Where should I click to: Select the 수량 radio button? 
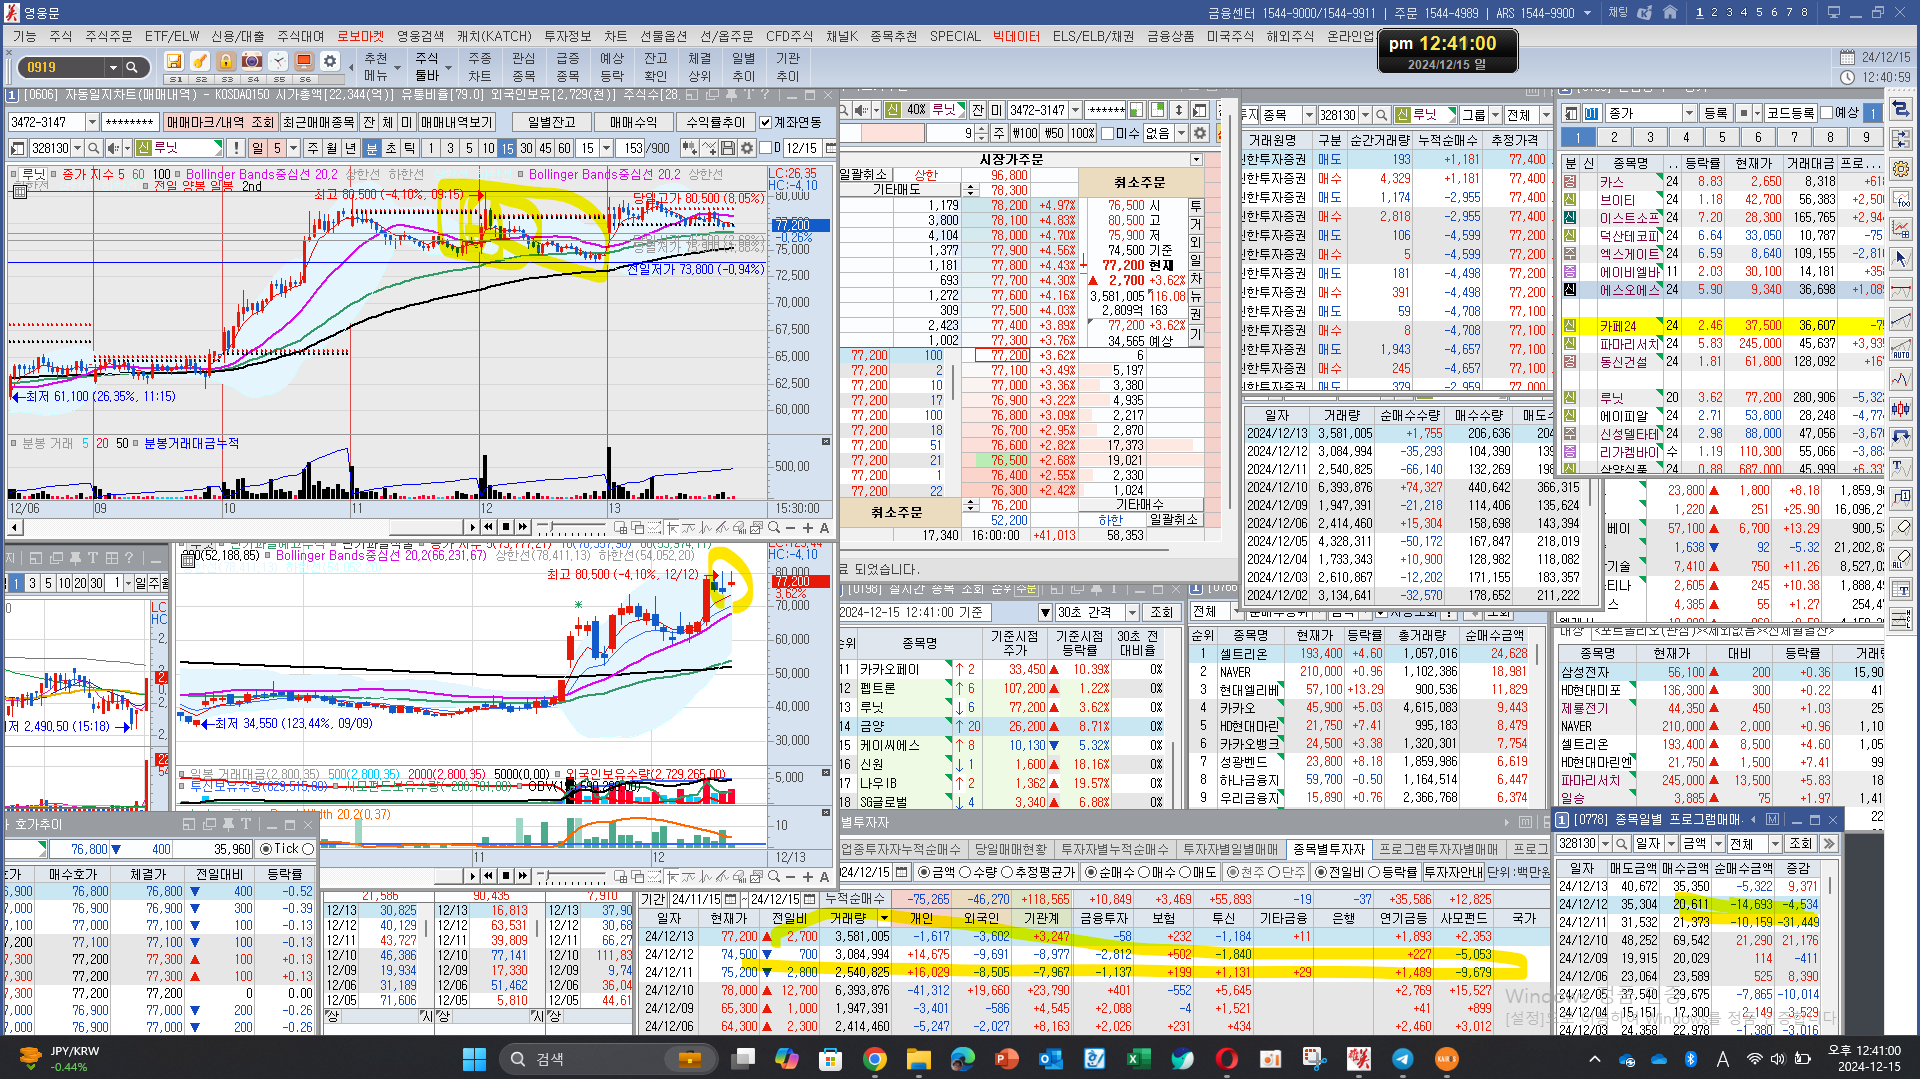pyautogui.click(x=965, y=872)
